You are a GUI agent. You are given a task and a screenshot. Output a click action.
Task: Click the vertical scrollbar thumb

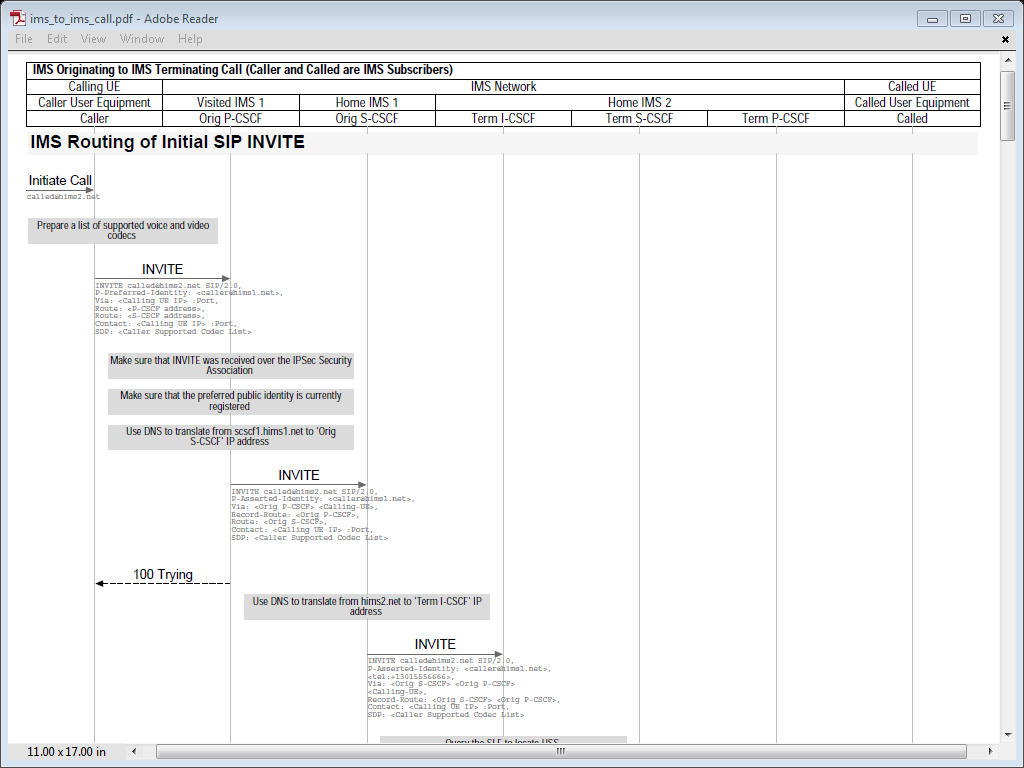[x=1008, y=106]
